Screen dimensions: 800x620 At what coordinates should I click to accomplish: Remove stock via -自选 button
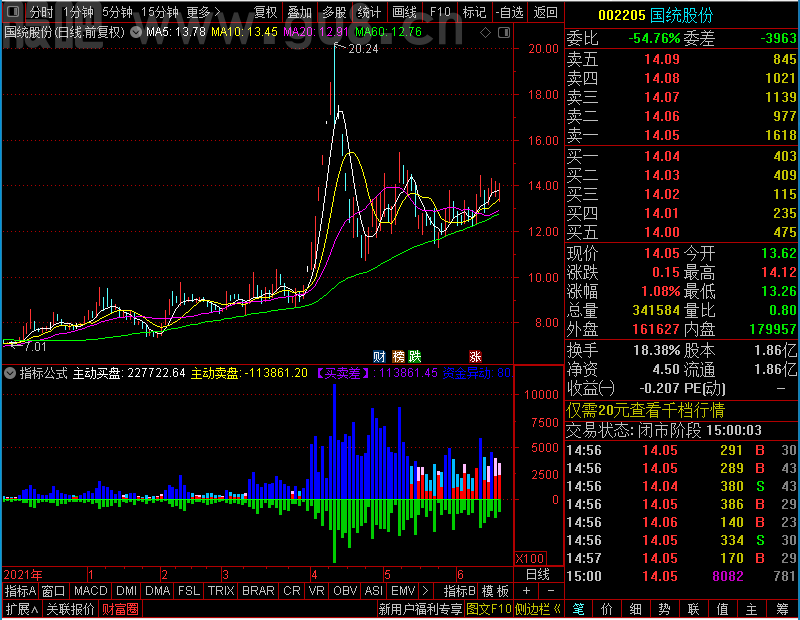(x=510, y=11)
